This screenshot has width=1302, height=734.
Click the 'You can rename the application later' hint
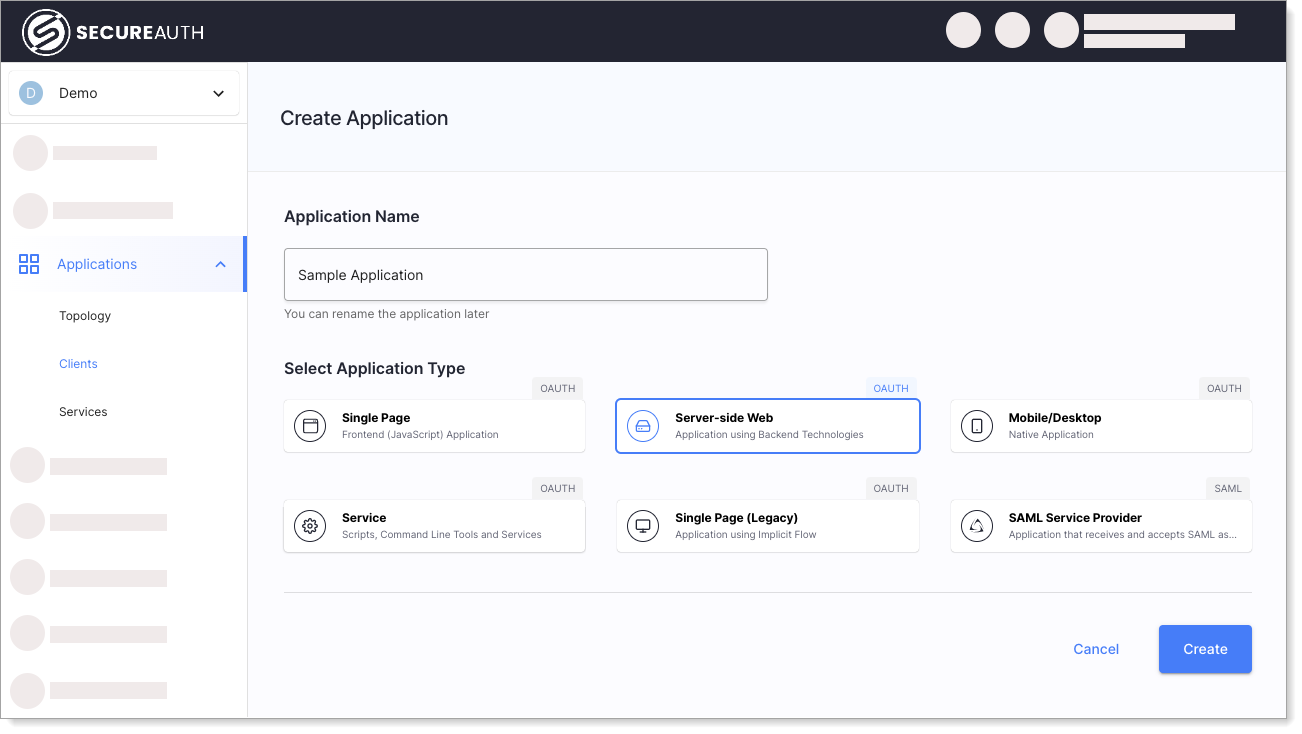click(x=387, y=314)
